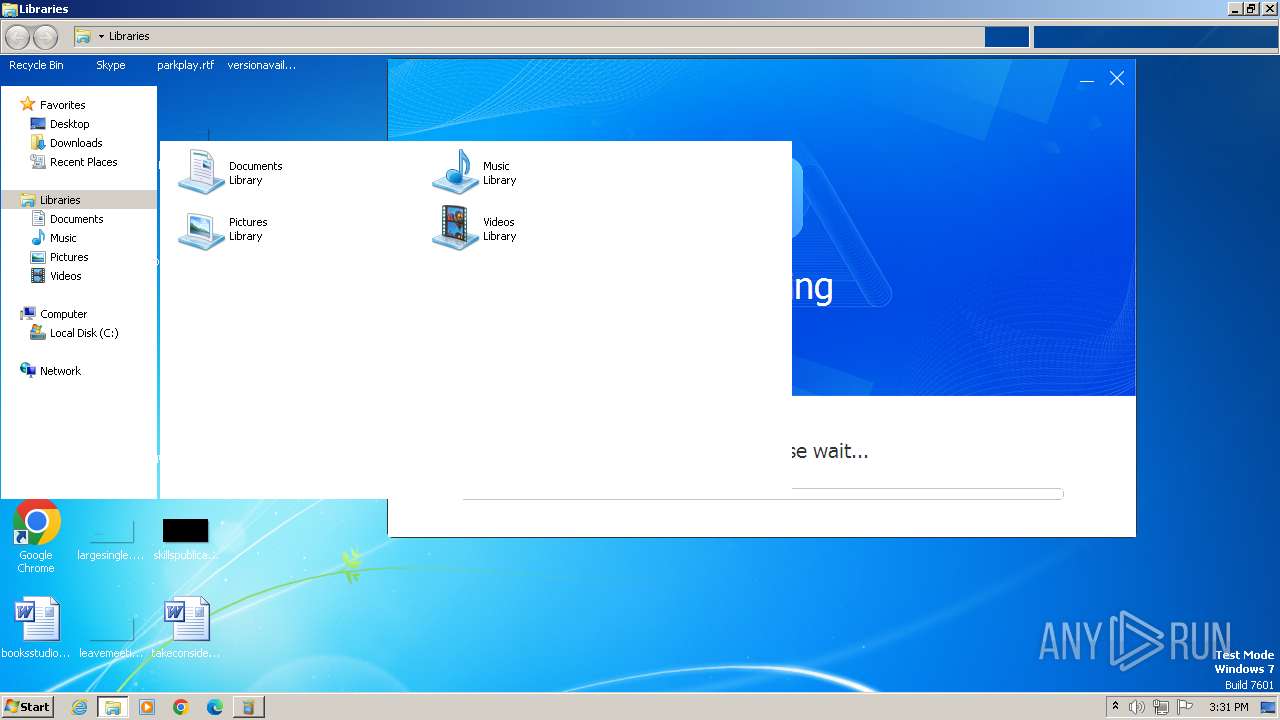Open the address bar location dropdown arrow
The image size is (1280, 720).
(x=101, y=37)
